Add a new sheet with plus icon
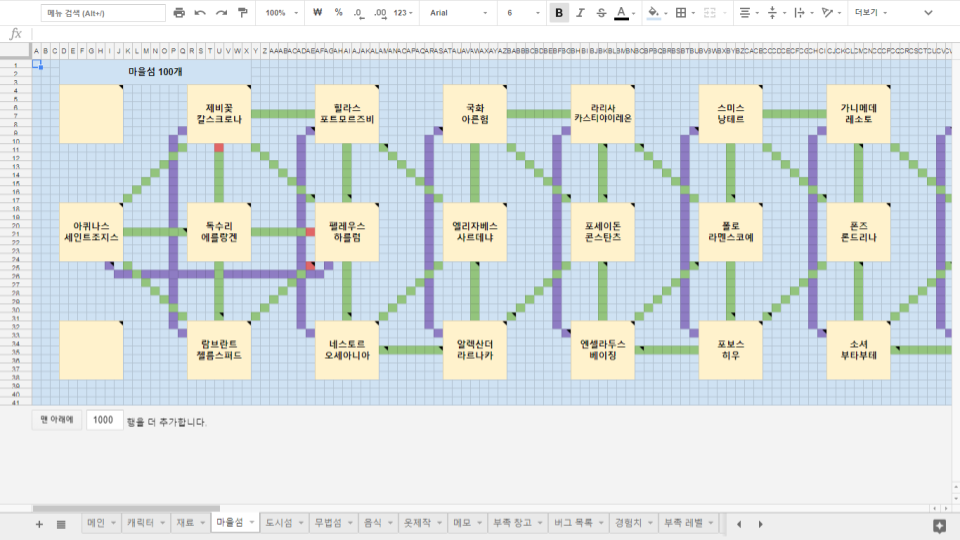The height and width of the screenshot is (540, 960). click(39, 524)
